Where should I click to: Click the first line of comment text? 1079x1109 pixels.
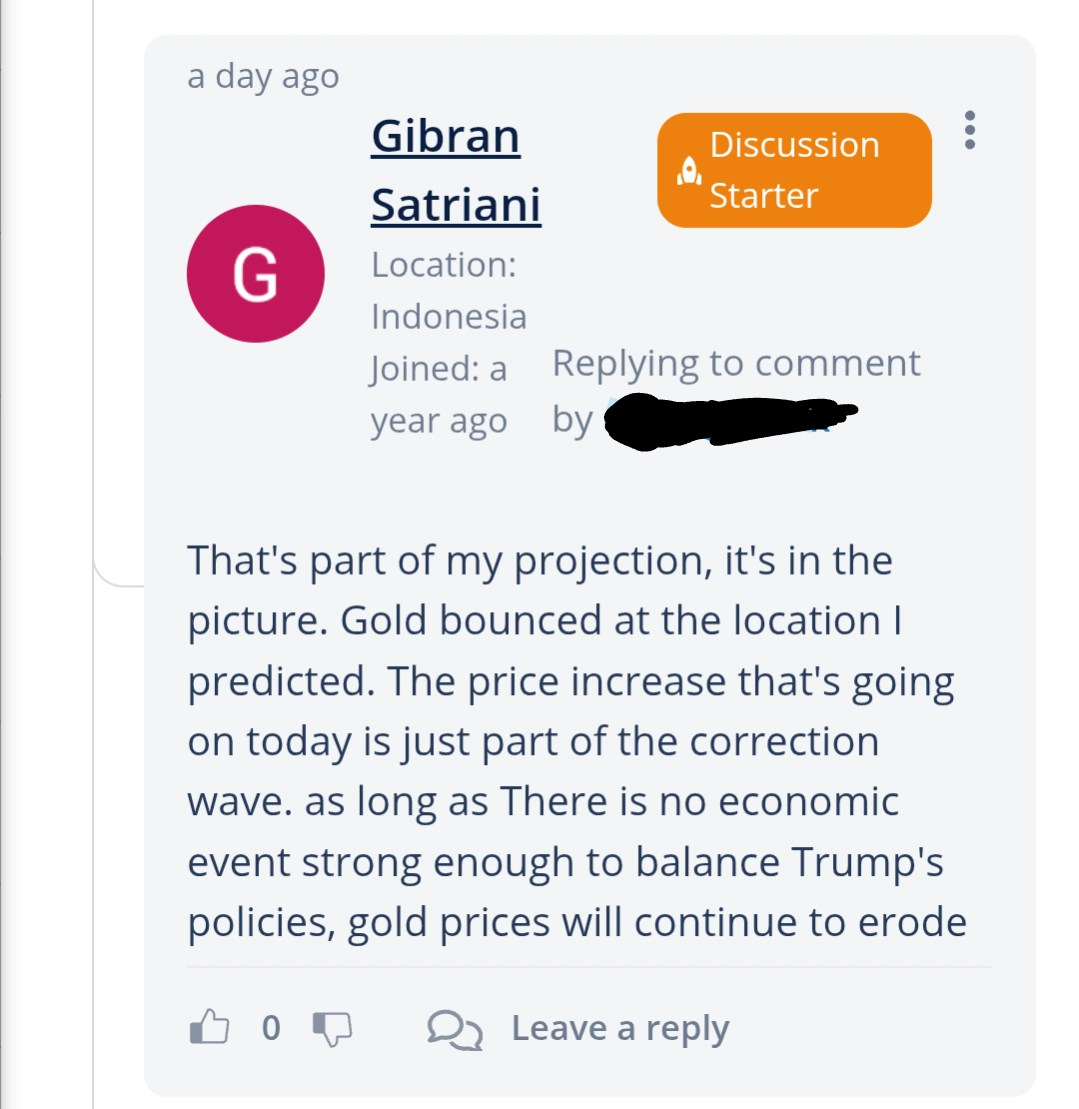coord(540,561)
